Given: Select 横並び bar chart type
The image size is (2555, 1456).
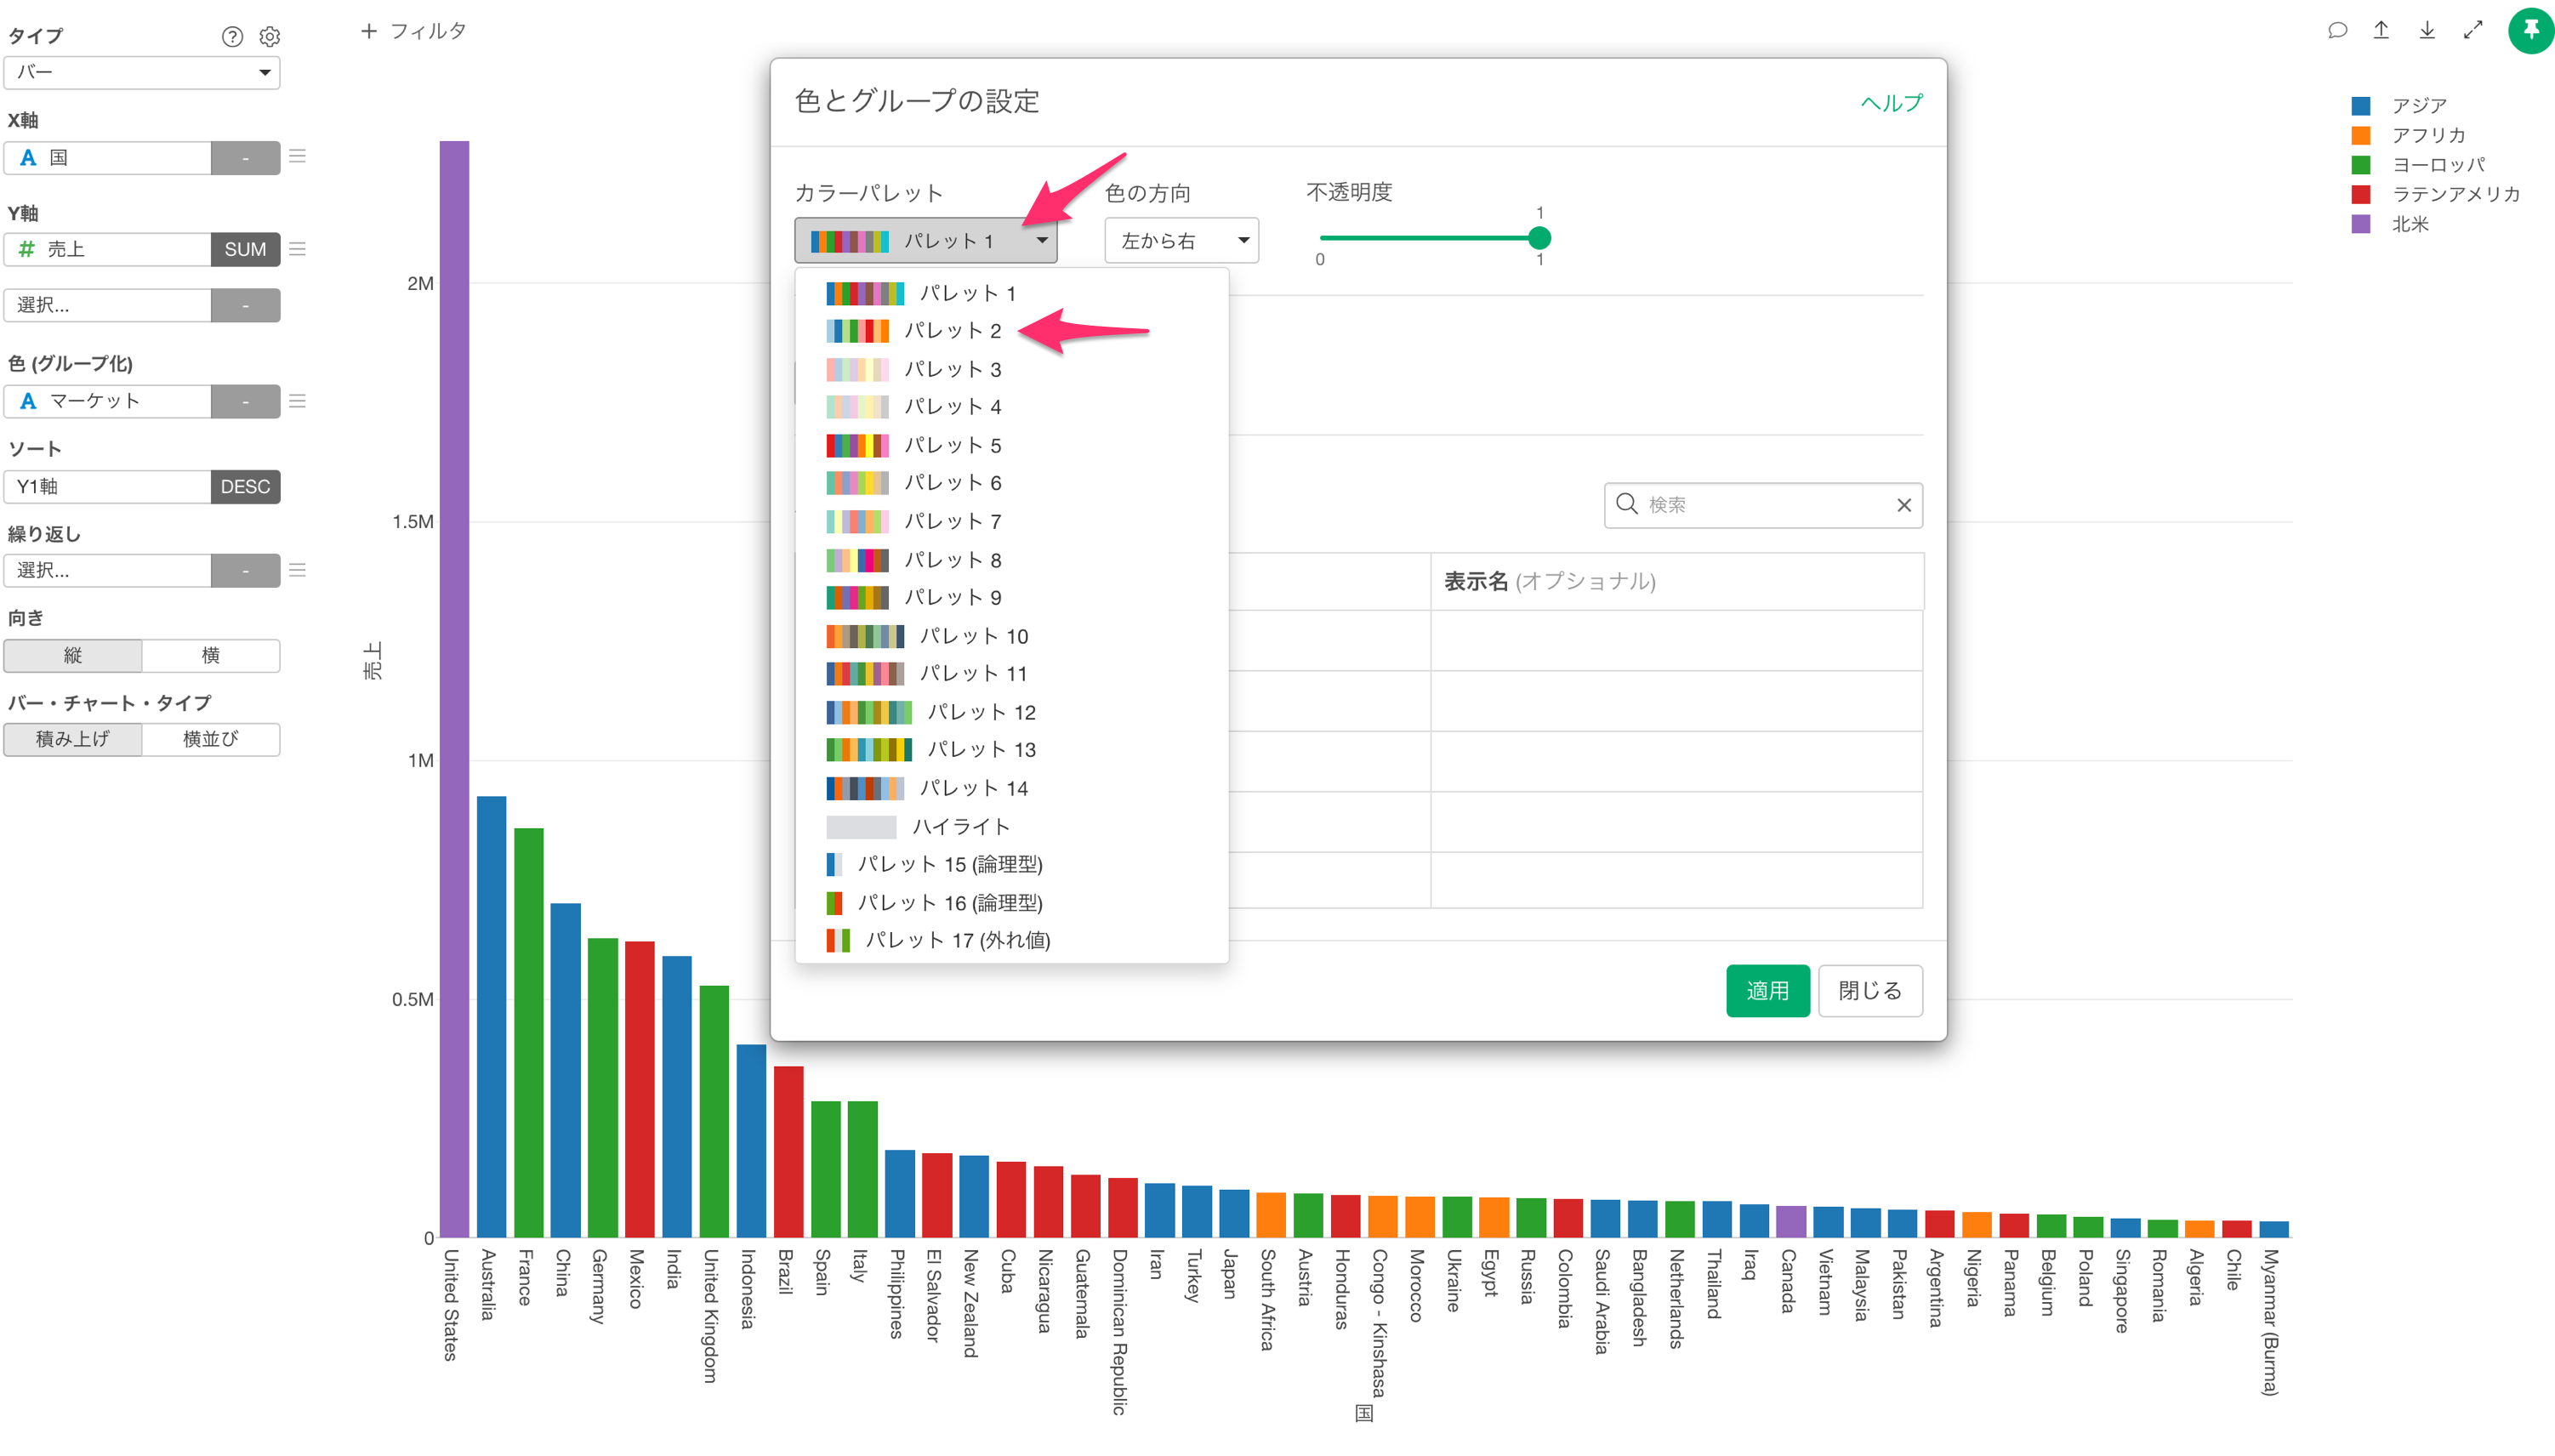Looking at the screenshot, I should pyautogui.click(x=211, y=740).
